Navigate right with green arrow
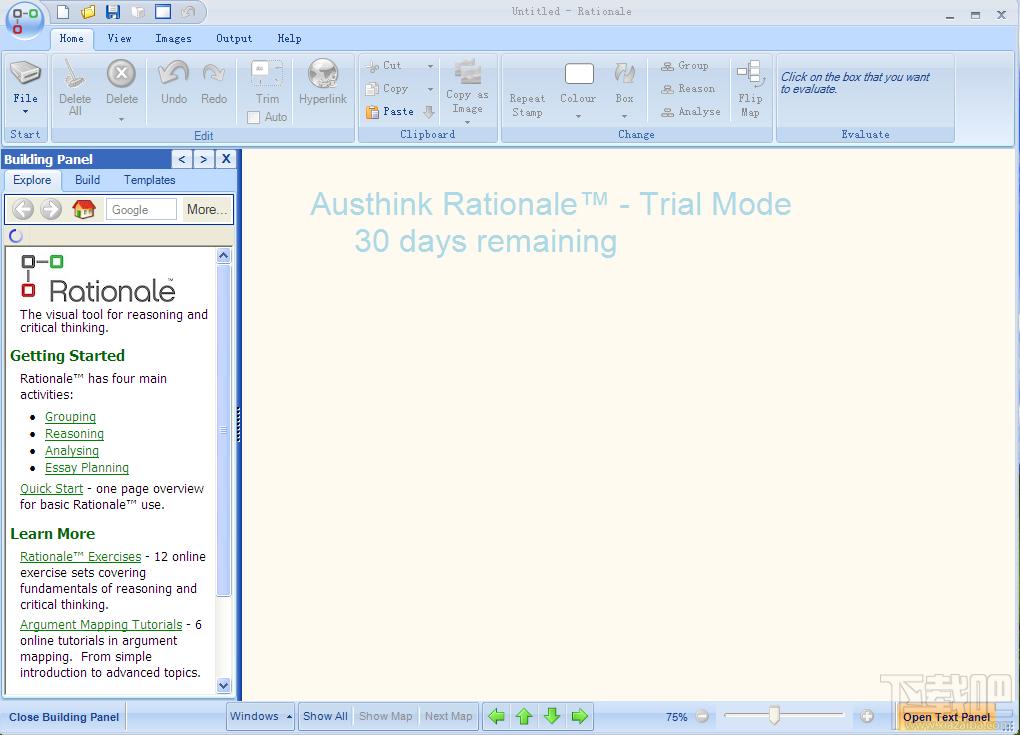This screenshot has height=735, width=1020. click(579, 716)
